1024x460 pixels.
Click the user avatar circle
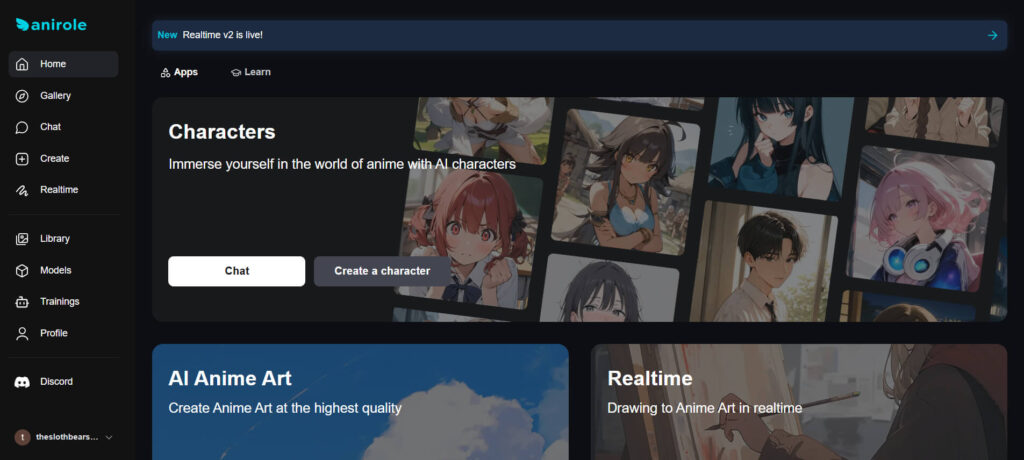[x=22, y=437]
